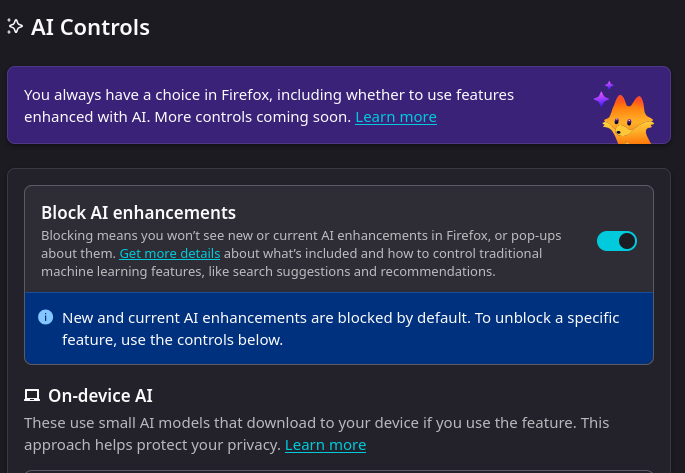Image resolution: width=685 pixels, height=473 pixels.
Task: Click the Firefox fox mascot illustration
Action: coord(627,120)
